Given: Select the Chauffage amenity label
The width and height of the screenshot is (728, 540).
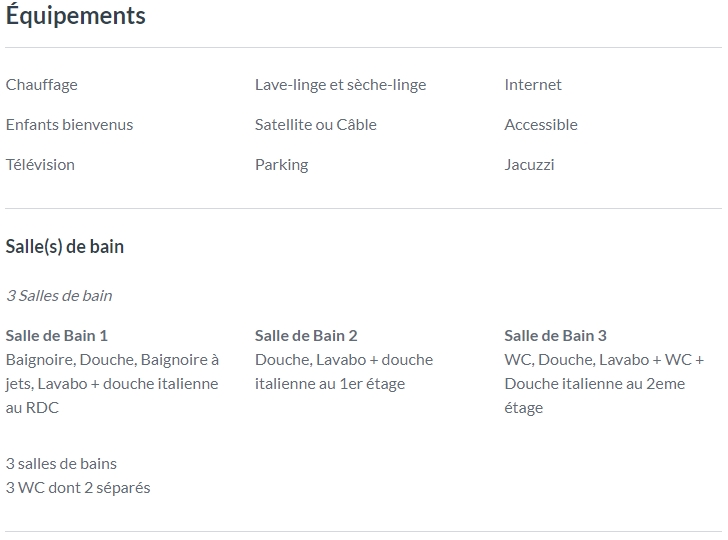Looking at the screenshot, I should point(42,85).
